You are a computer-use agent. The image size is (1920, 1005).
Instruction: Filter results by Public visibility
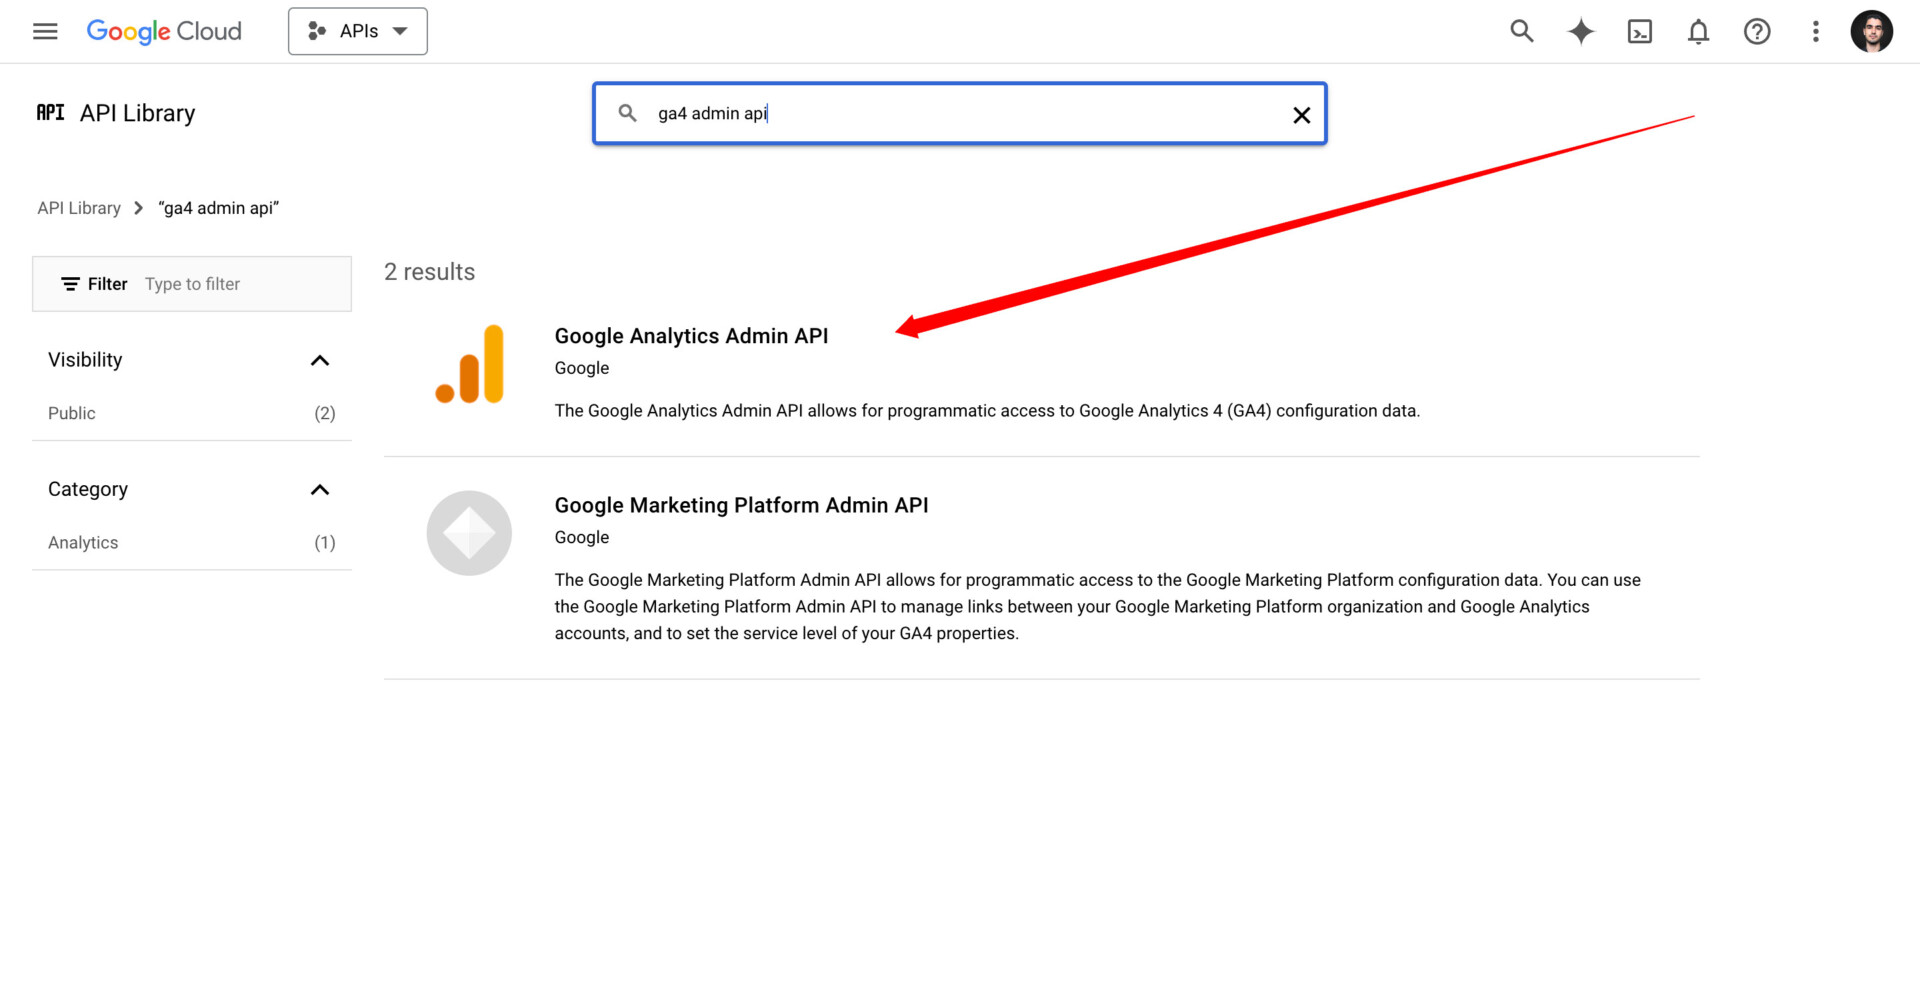pyautogui.click(x=72, y=413)
